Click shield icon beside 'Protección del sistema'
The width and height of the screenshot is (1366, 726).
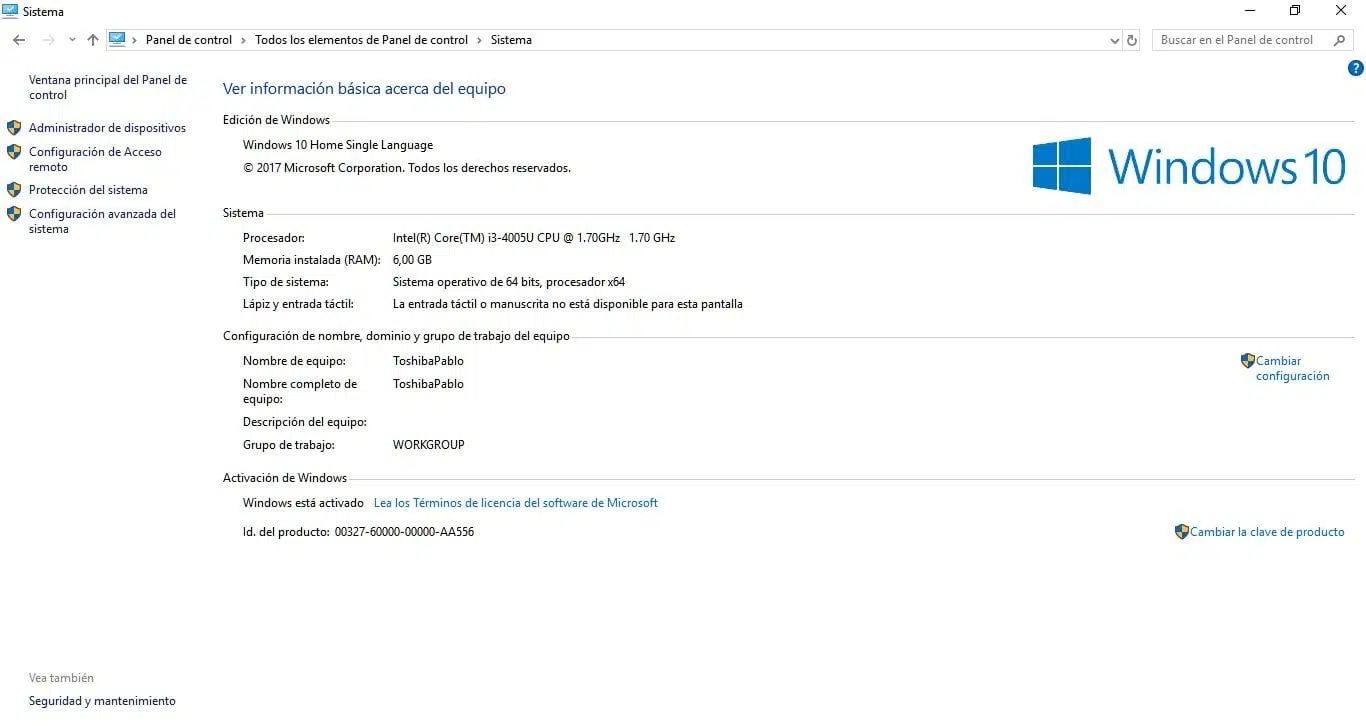[14, 190]
